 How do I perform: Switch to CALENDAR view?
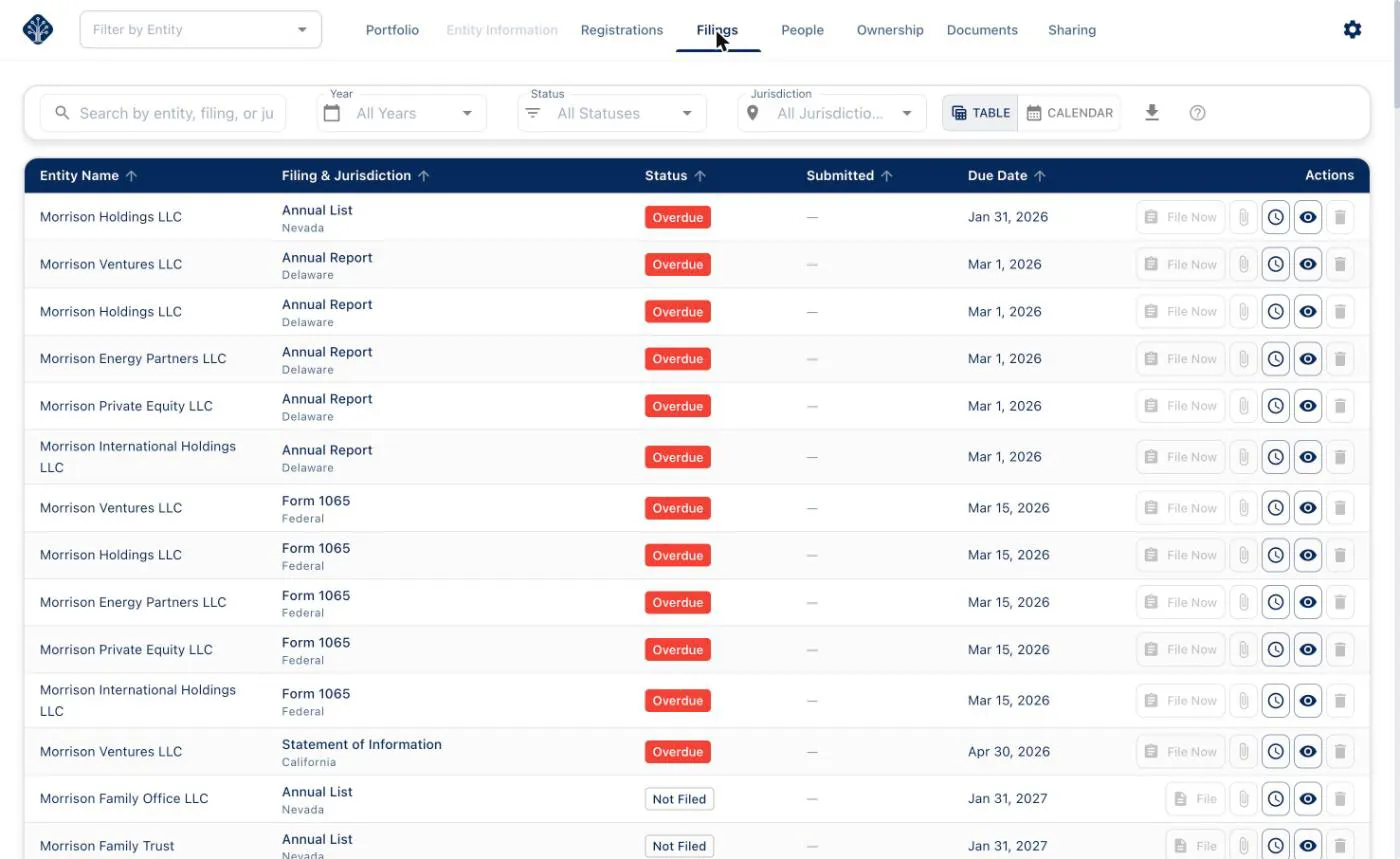coord(1069,113)
